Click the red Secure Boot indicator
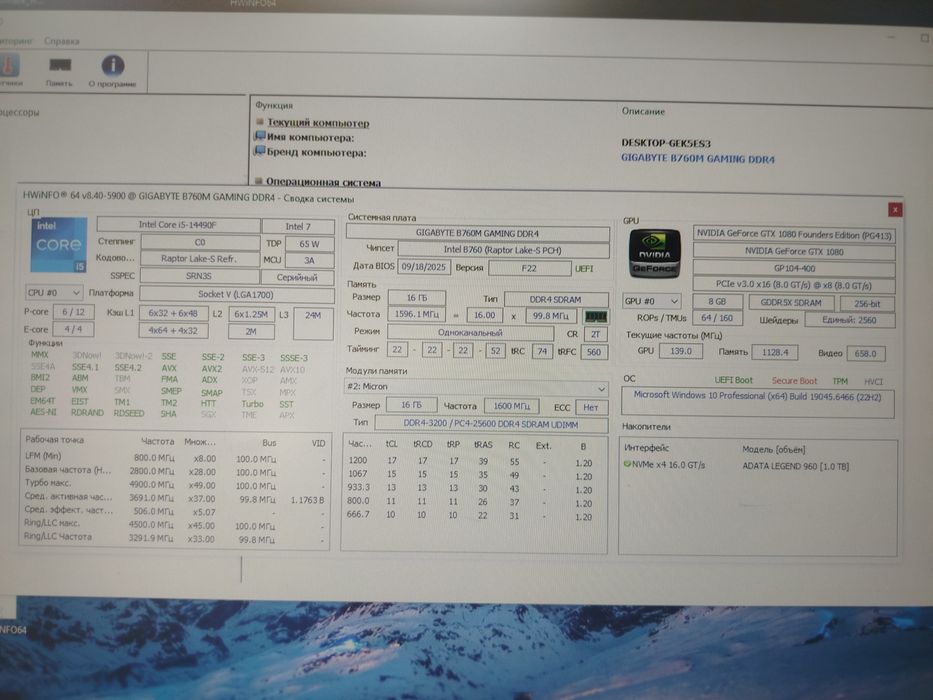Screen dimensions: 933x700 pyautogui.click(x=794, y=380)
